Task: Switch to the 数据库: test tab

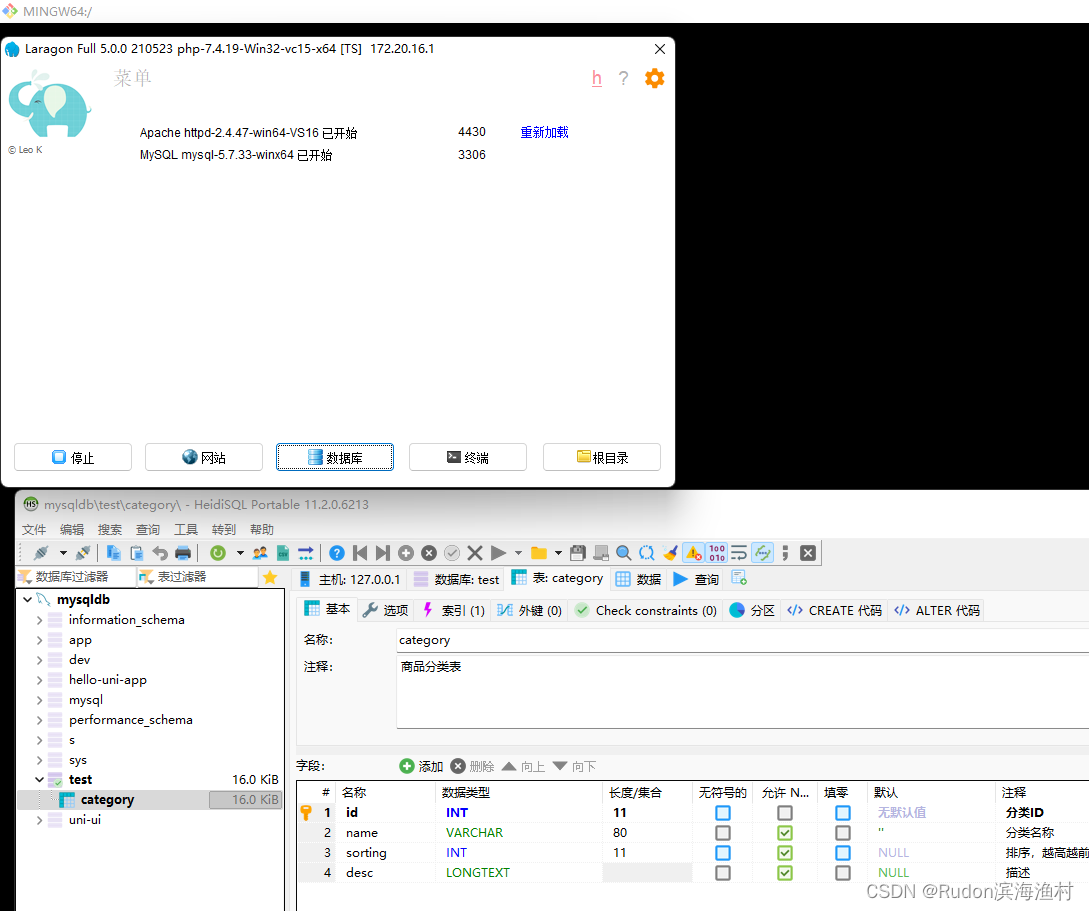Action: (x=456, y=579)
